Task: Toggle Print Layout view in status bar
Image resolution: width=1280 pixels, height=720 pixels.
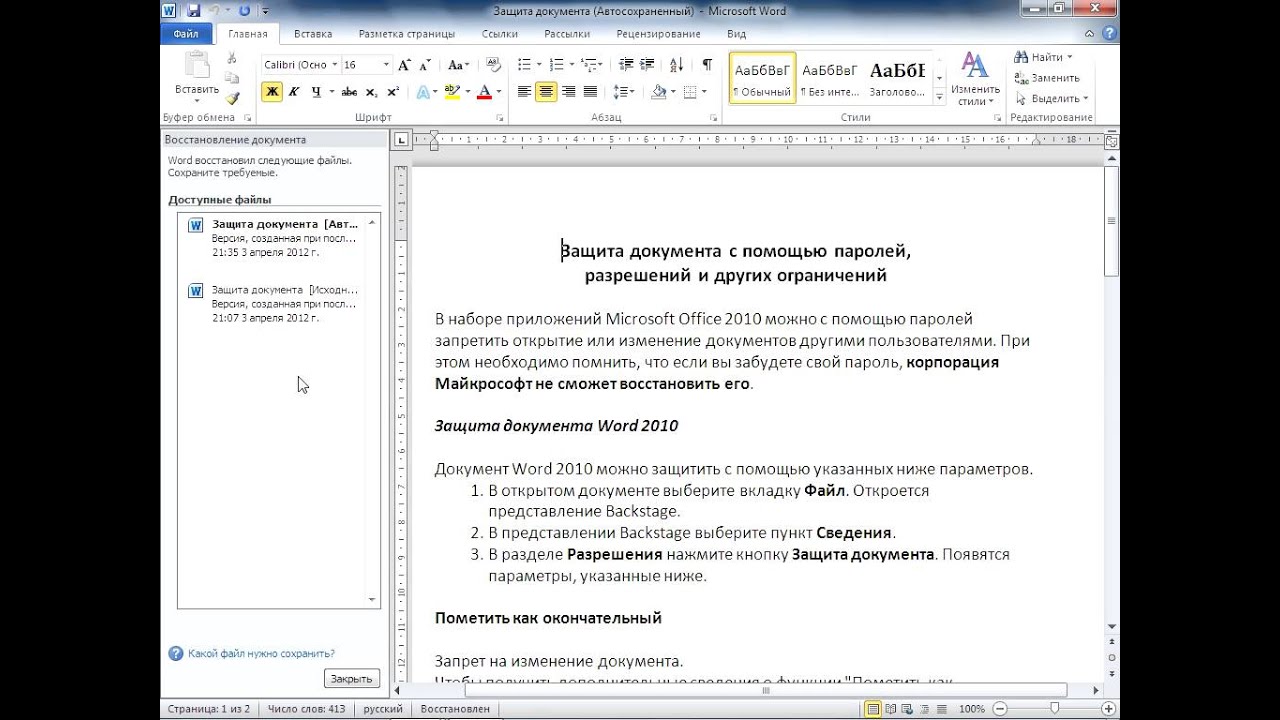Action: [x=874, y=709]
